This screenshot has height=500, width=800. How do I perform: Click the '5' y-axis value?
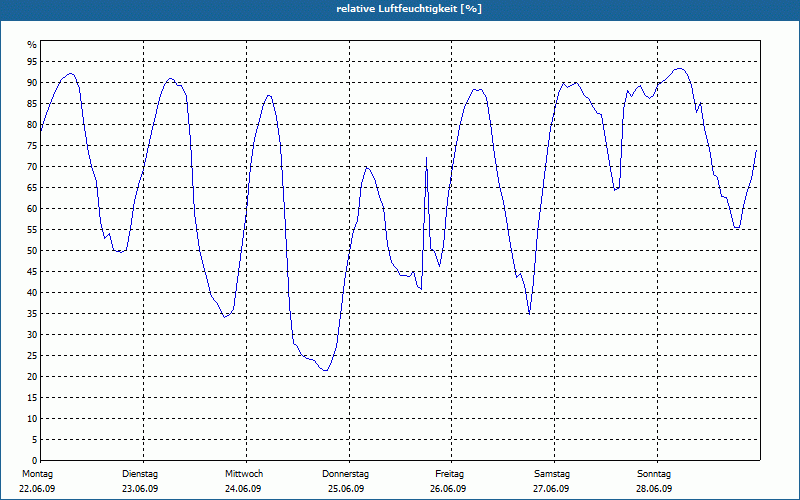(x=35, y=439)
